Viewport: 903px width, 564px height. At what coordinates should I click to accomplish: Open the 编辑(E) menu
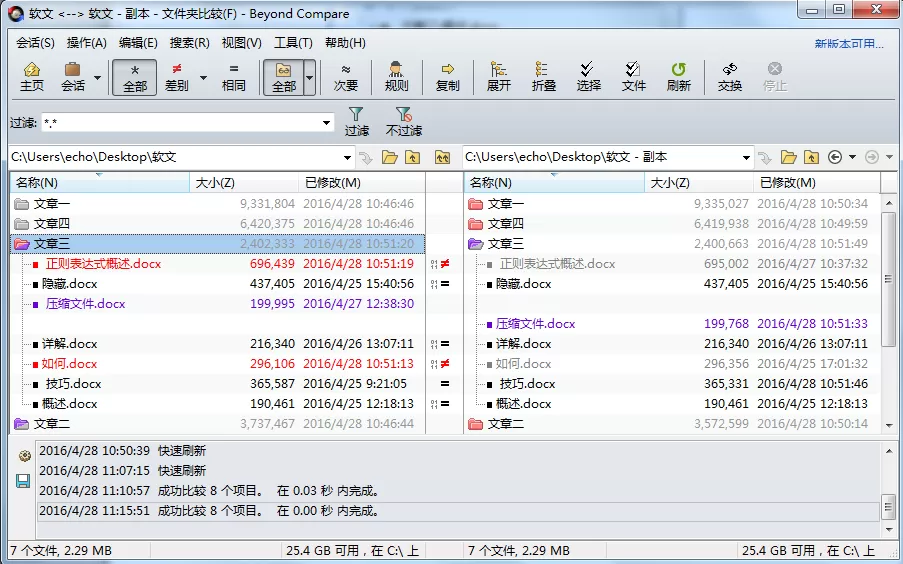[138, 43]
